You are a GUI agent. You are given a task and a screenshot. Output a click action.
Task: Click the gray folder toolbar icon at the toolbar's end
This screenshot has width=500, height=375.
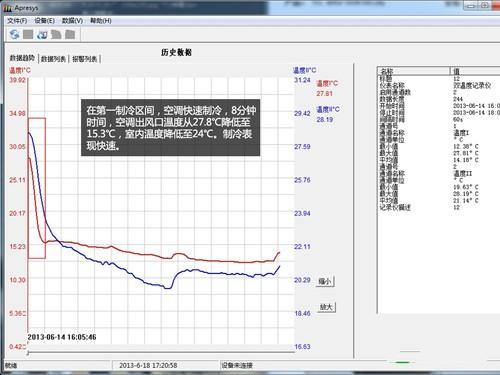coord(70,34)
